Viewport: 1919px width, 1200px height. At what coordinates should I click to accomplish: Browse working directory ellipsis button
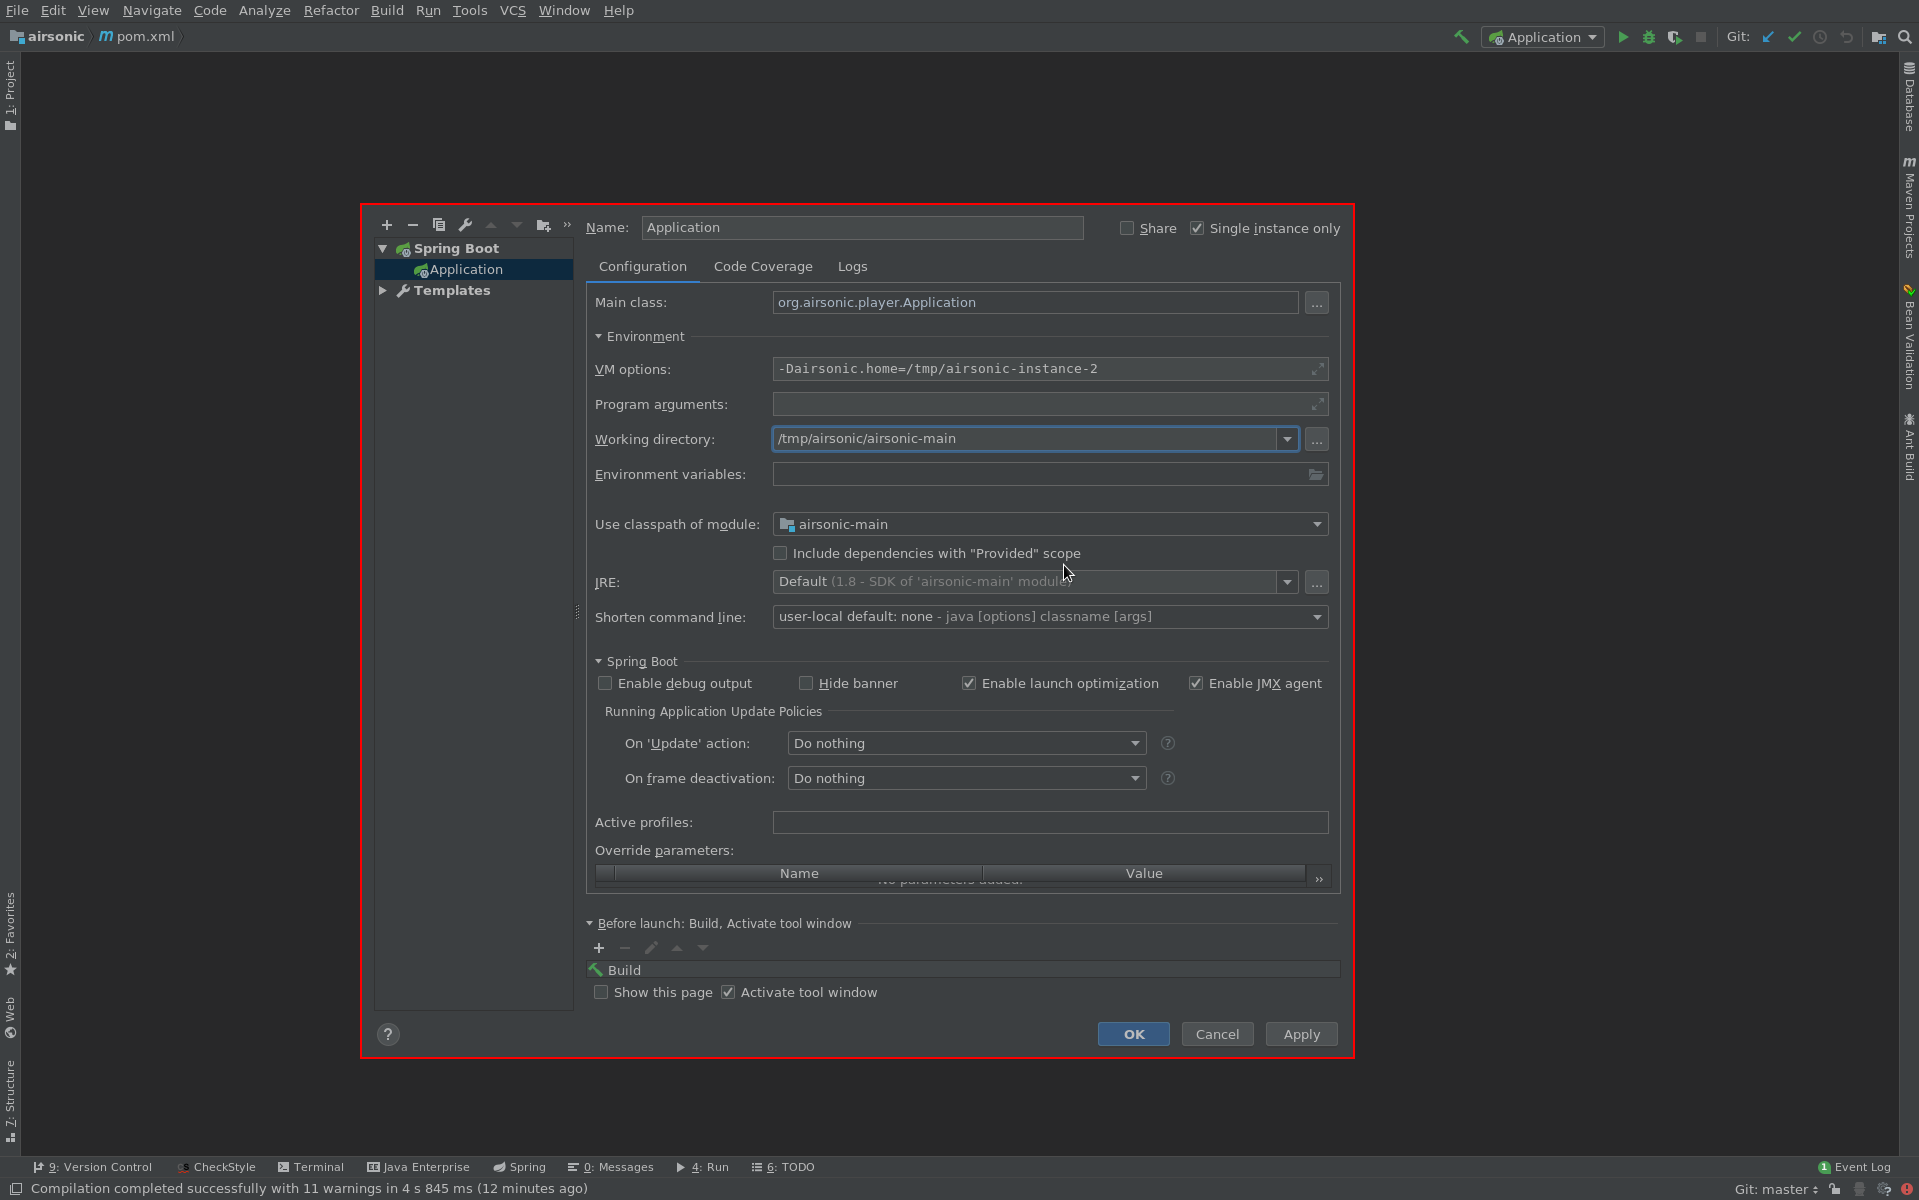point(1317,439)
